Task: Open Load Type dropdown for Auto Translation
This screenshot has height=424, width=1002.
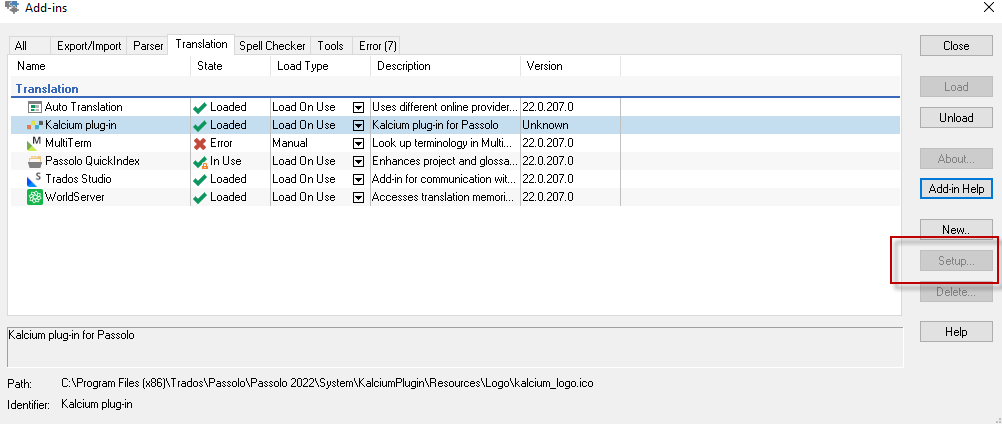Action: [x=358, y=107]
